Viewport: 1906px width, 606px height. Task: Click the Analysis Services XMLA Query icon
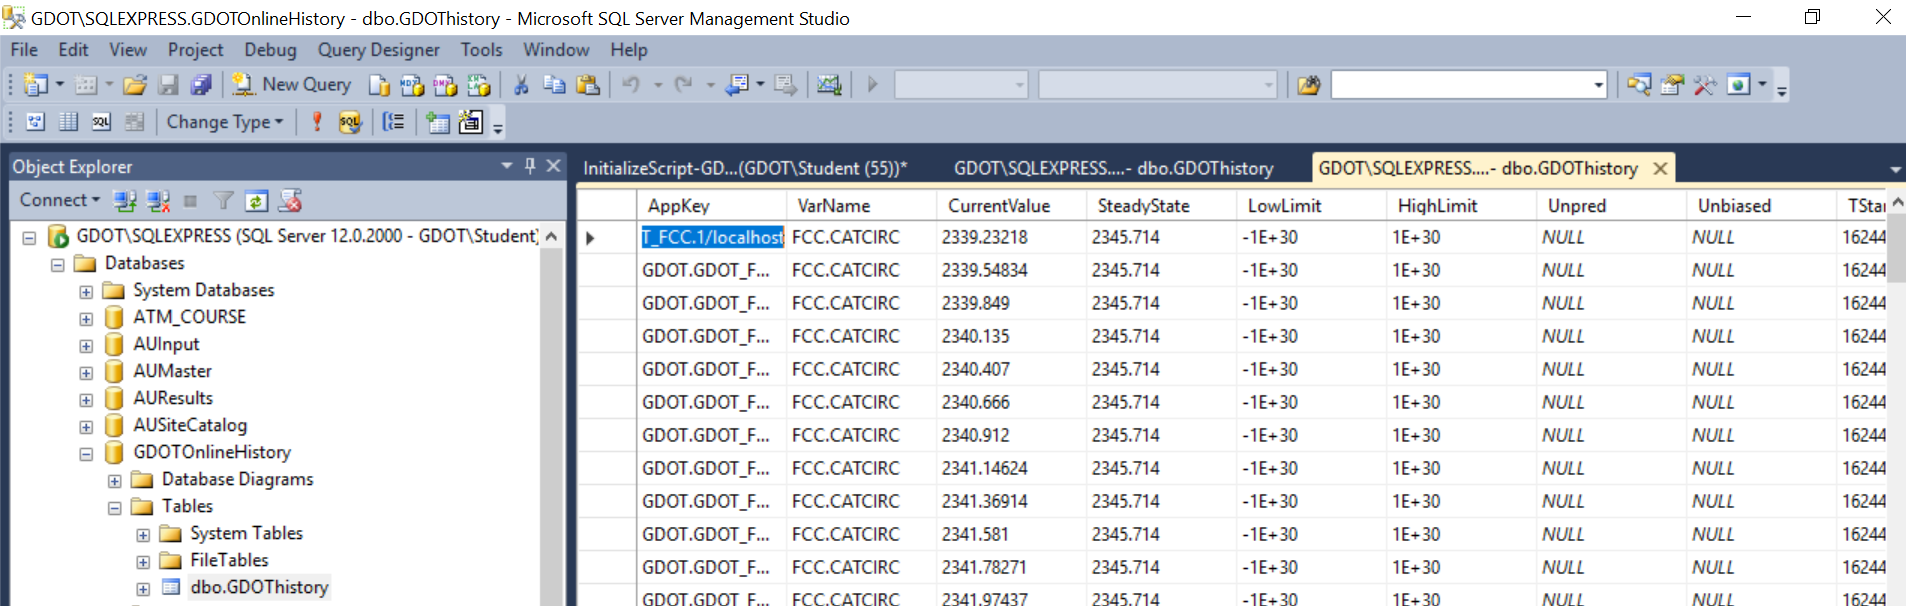[x=479, y=85]
